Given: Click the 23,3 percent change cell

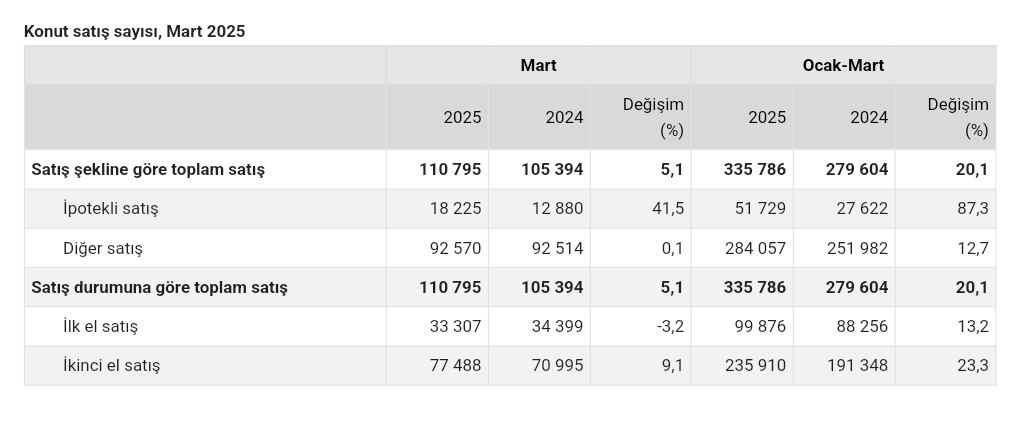Looking at the screenshot, I should [972, 365].
